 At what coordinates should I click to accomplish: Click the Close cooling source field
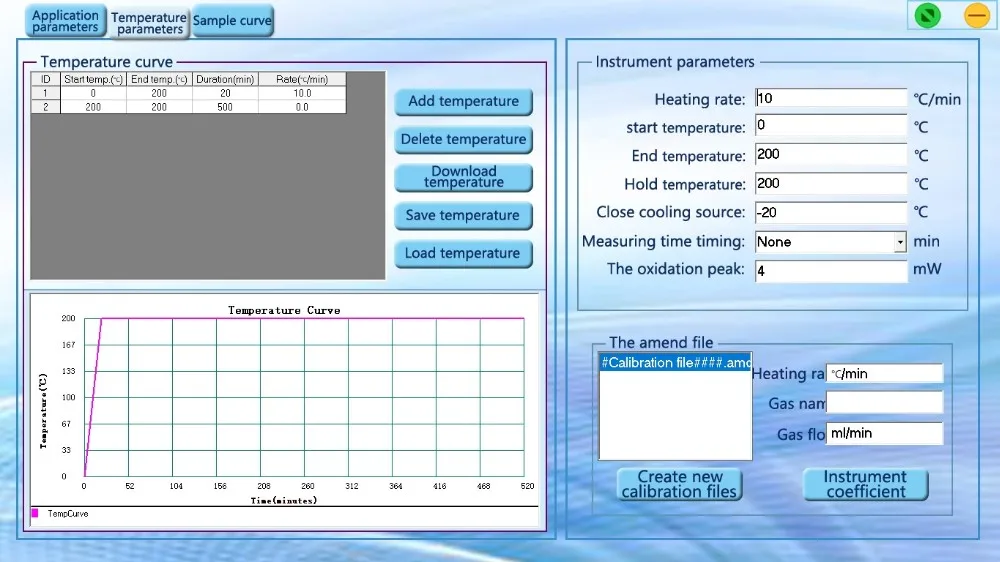point(831,212)
